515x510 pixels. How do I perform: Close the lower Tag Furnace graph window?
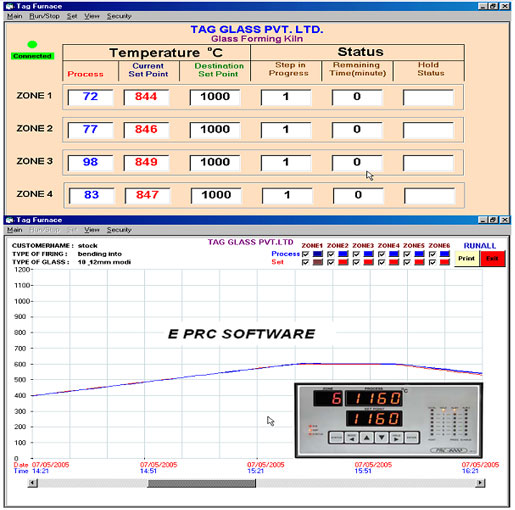click(505, 220)
